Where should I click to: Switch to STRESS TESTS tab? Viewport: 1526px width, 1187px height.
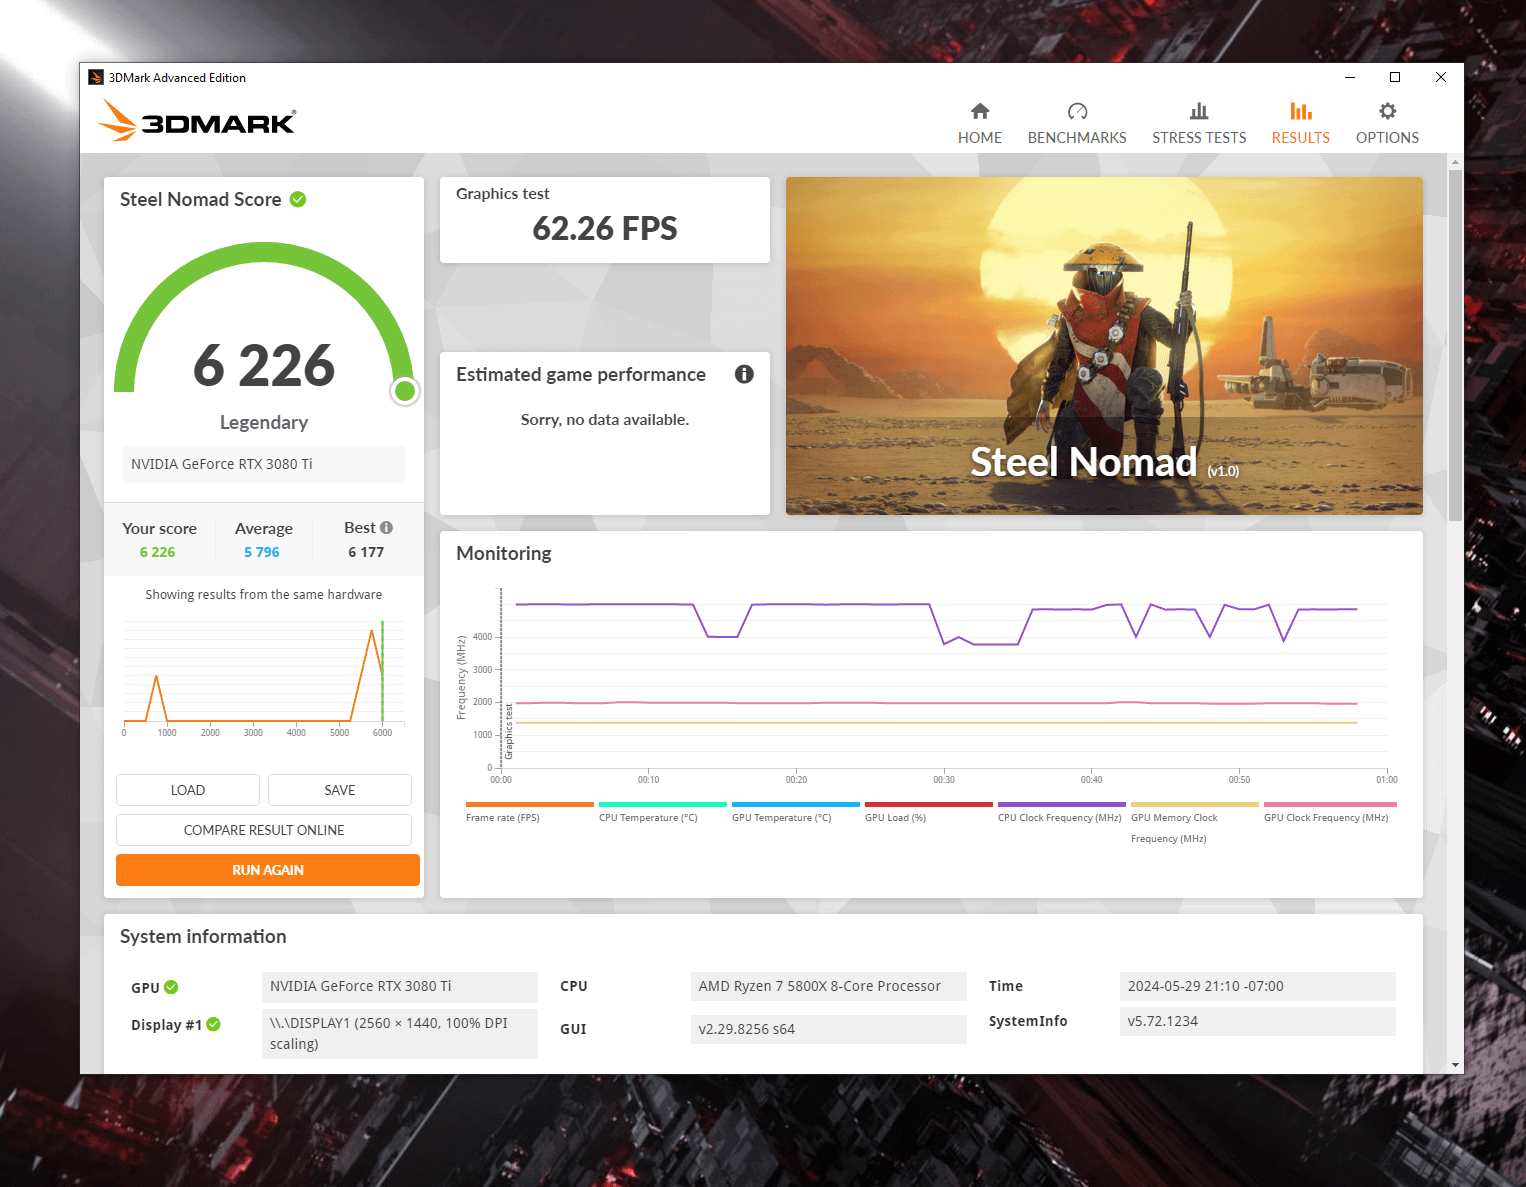tap(1199, 123)
